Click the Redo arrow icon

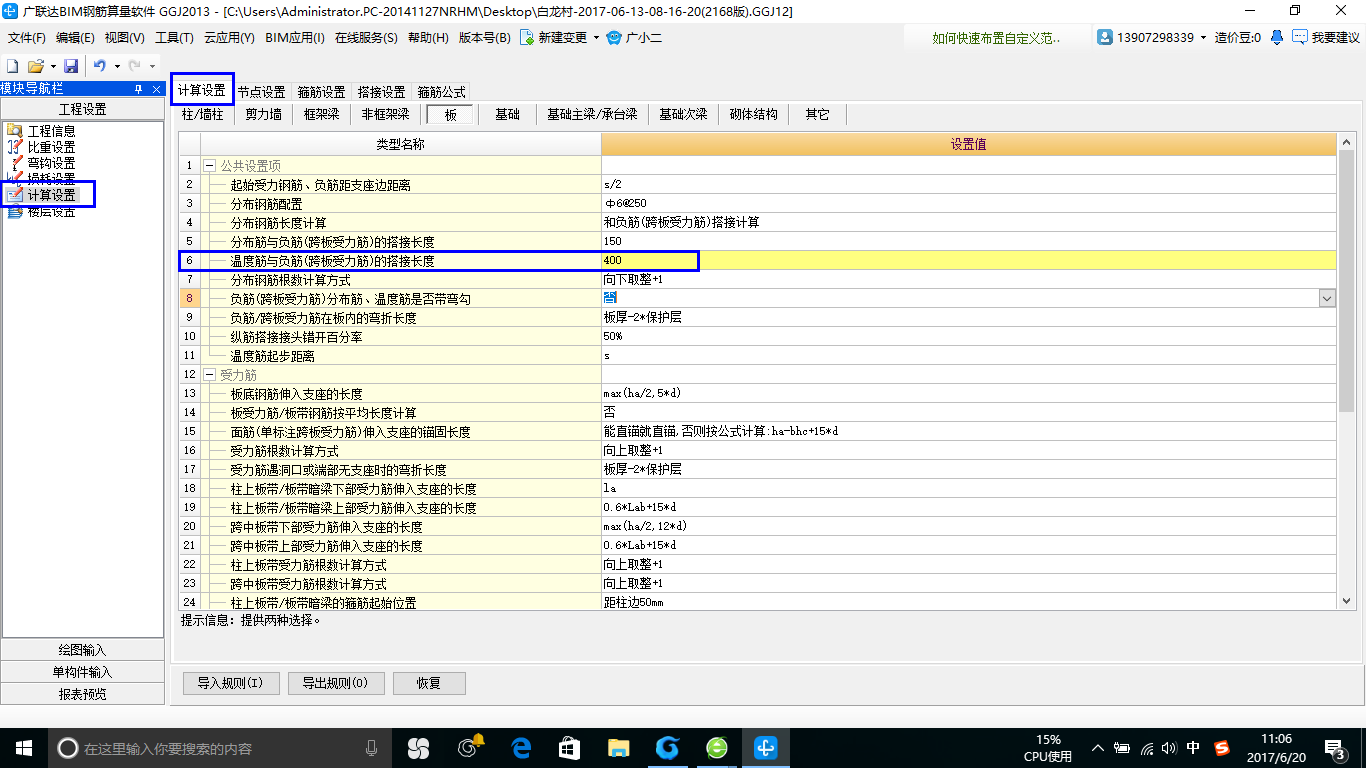click(x=135, y=66)
